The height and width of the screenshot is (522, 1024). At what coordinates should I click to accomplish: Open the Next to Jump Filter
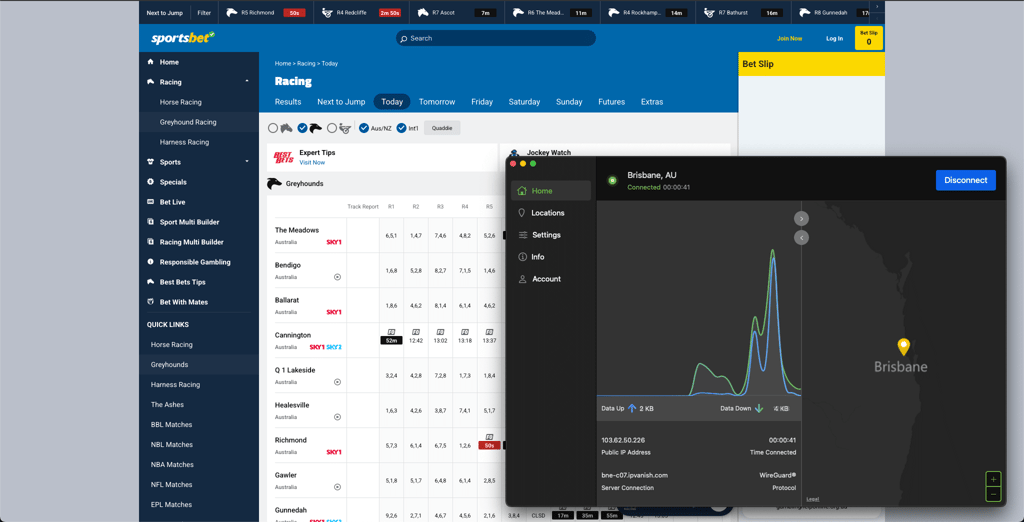pyautogui.click(x=204, y=12)
